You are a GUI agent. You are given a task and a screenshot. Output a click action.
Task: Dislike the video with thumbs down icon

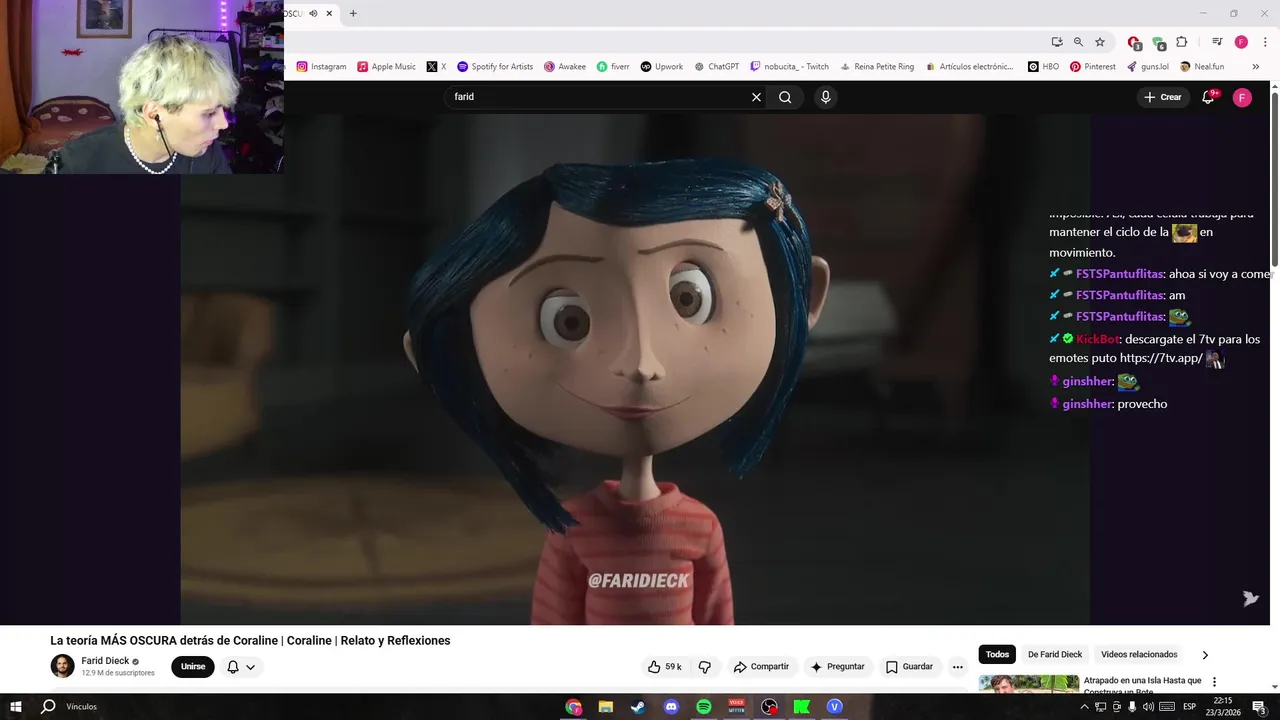(x=704, y=667)
